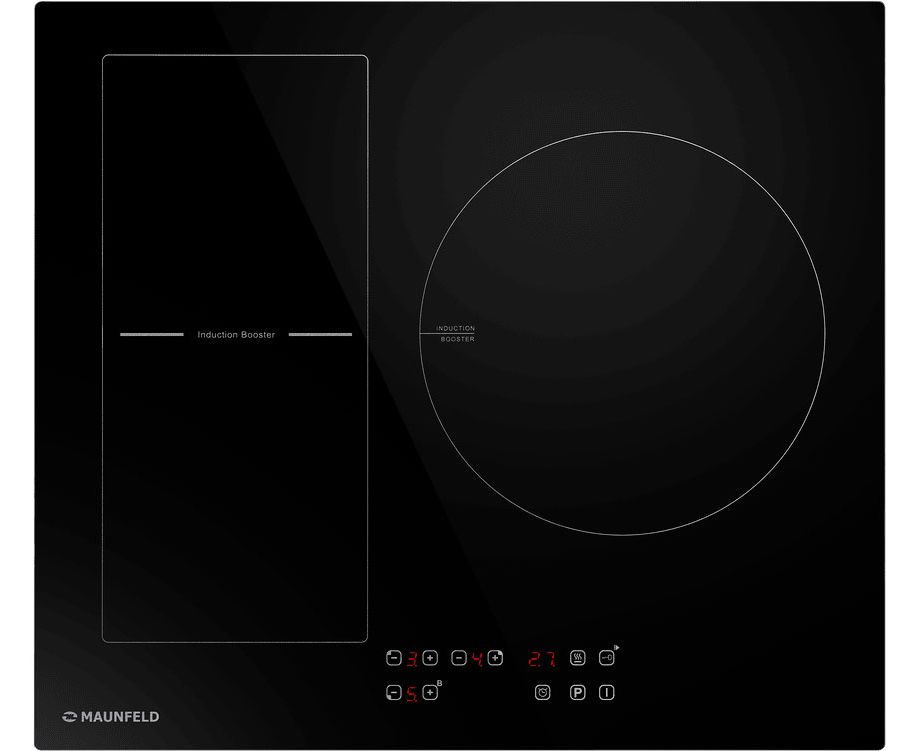
Task: Tap the red 27 timer display
Action: pos(542,658)
